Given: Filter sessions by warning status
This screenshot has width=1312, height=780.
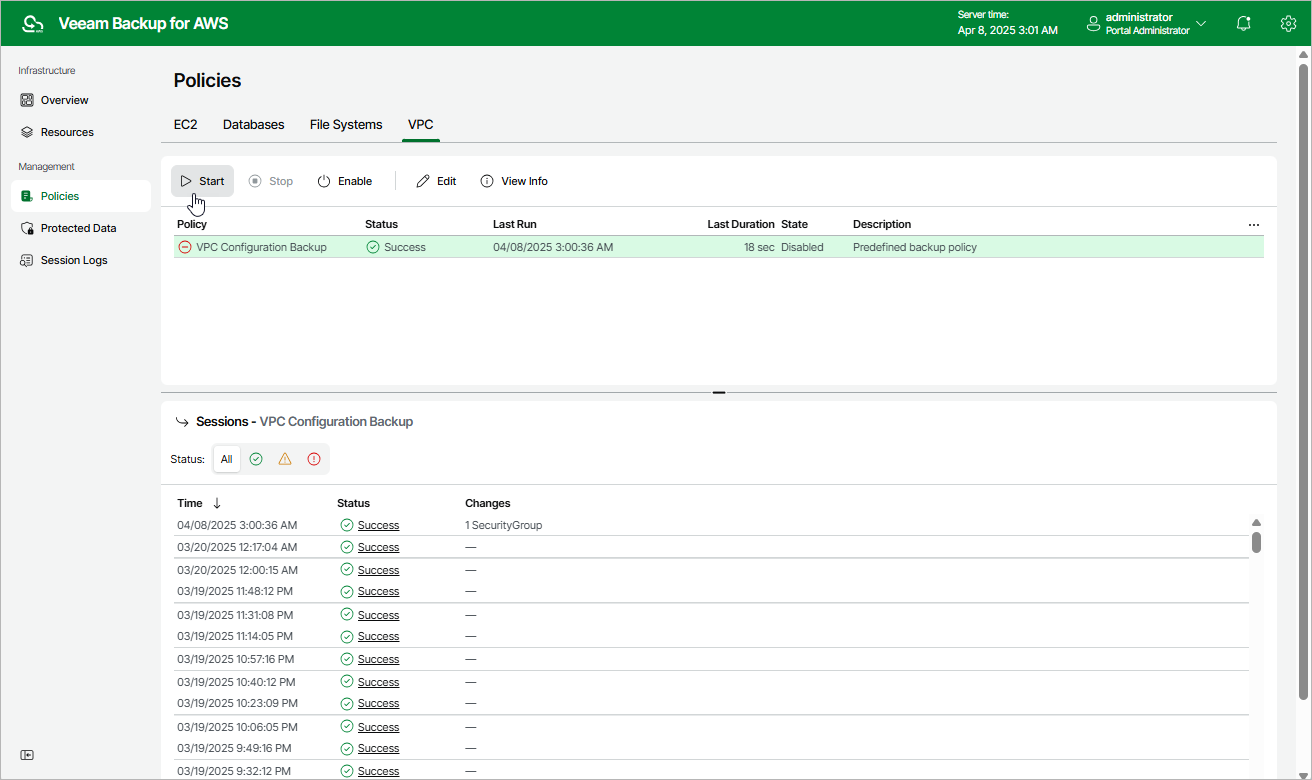Looking at the screenshot, I should point(285,459).
